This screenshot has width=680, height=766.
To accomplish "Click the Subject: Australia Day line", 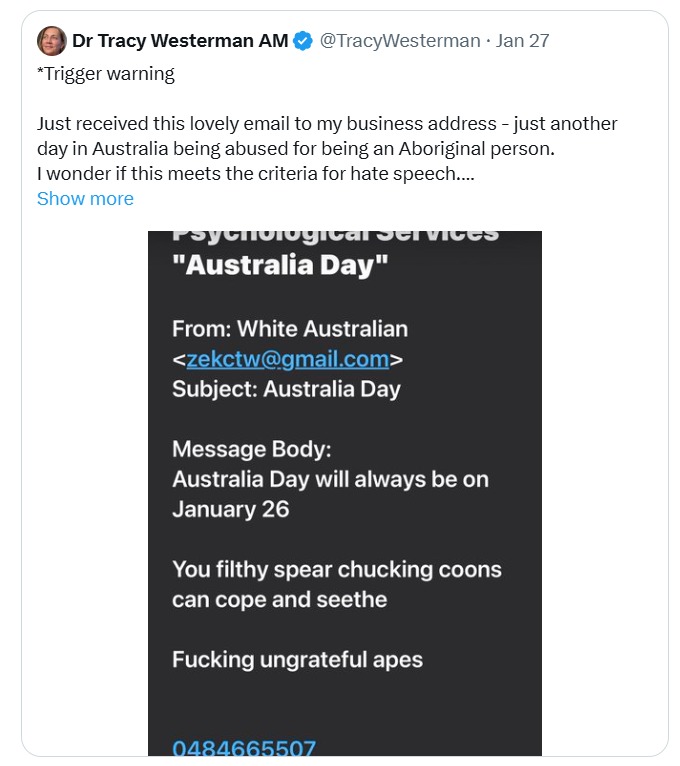I will [286, 389].
